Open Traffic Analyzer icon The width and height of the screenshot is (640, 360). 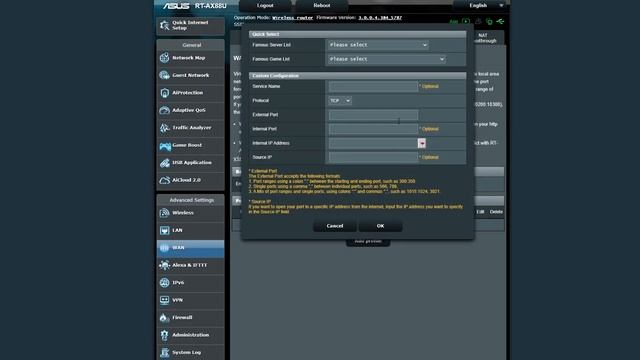click(x=164, y=128)
